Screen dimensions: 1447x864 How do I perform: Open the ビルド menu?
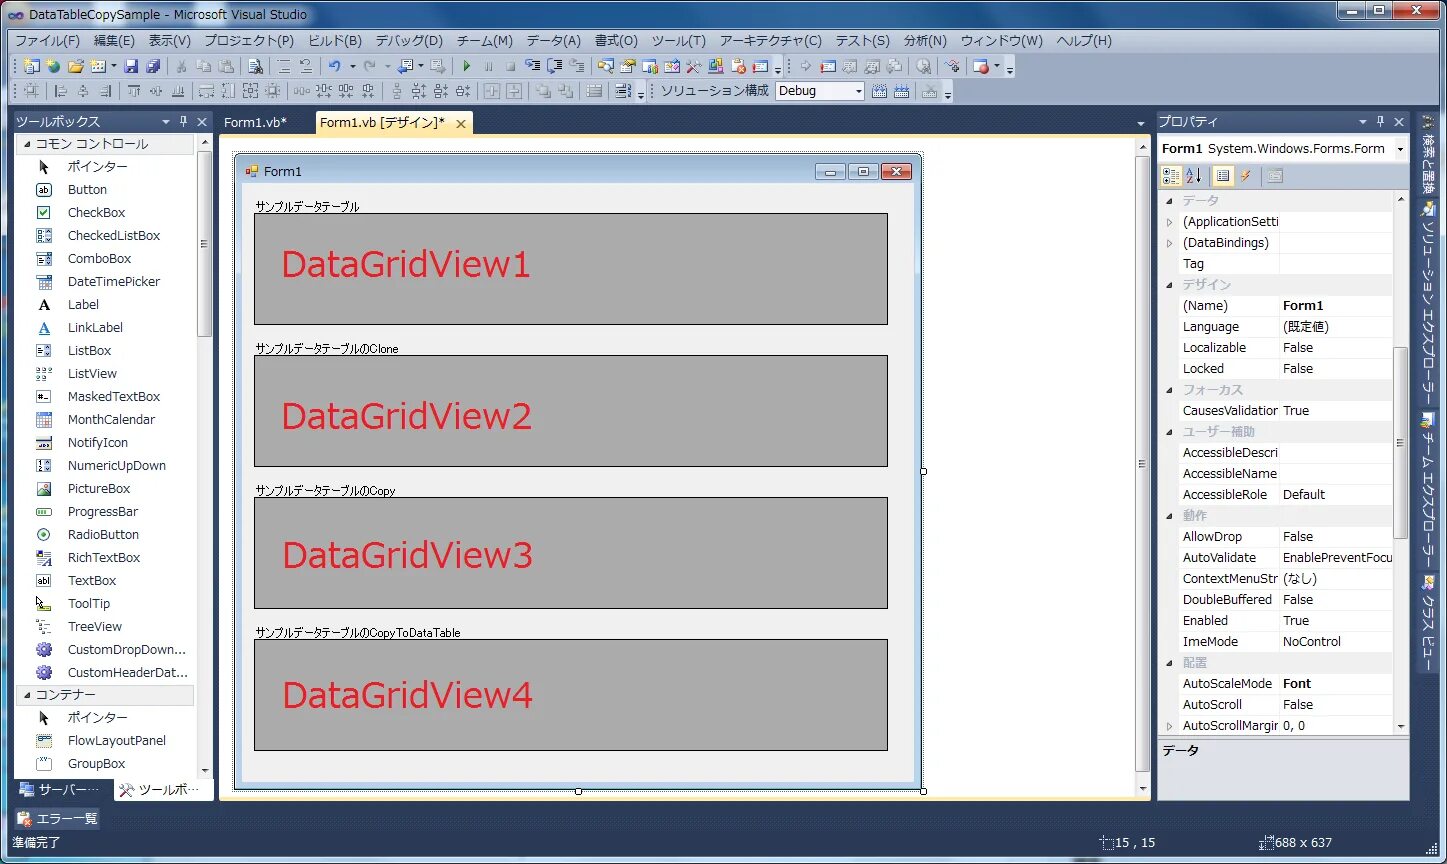(334, 41)
